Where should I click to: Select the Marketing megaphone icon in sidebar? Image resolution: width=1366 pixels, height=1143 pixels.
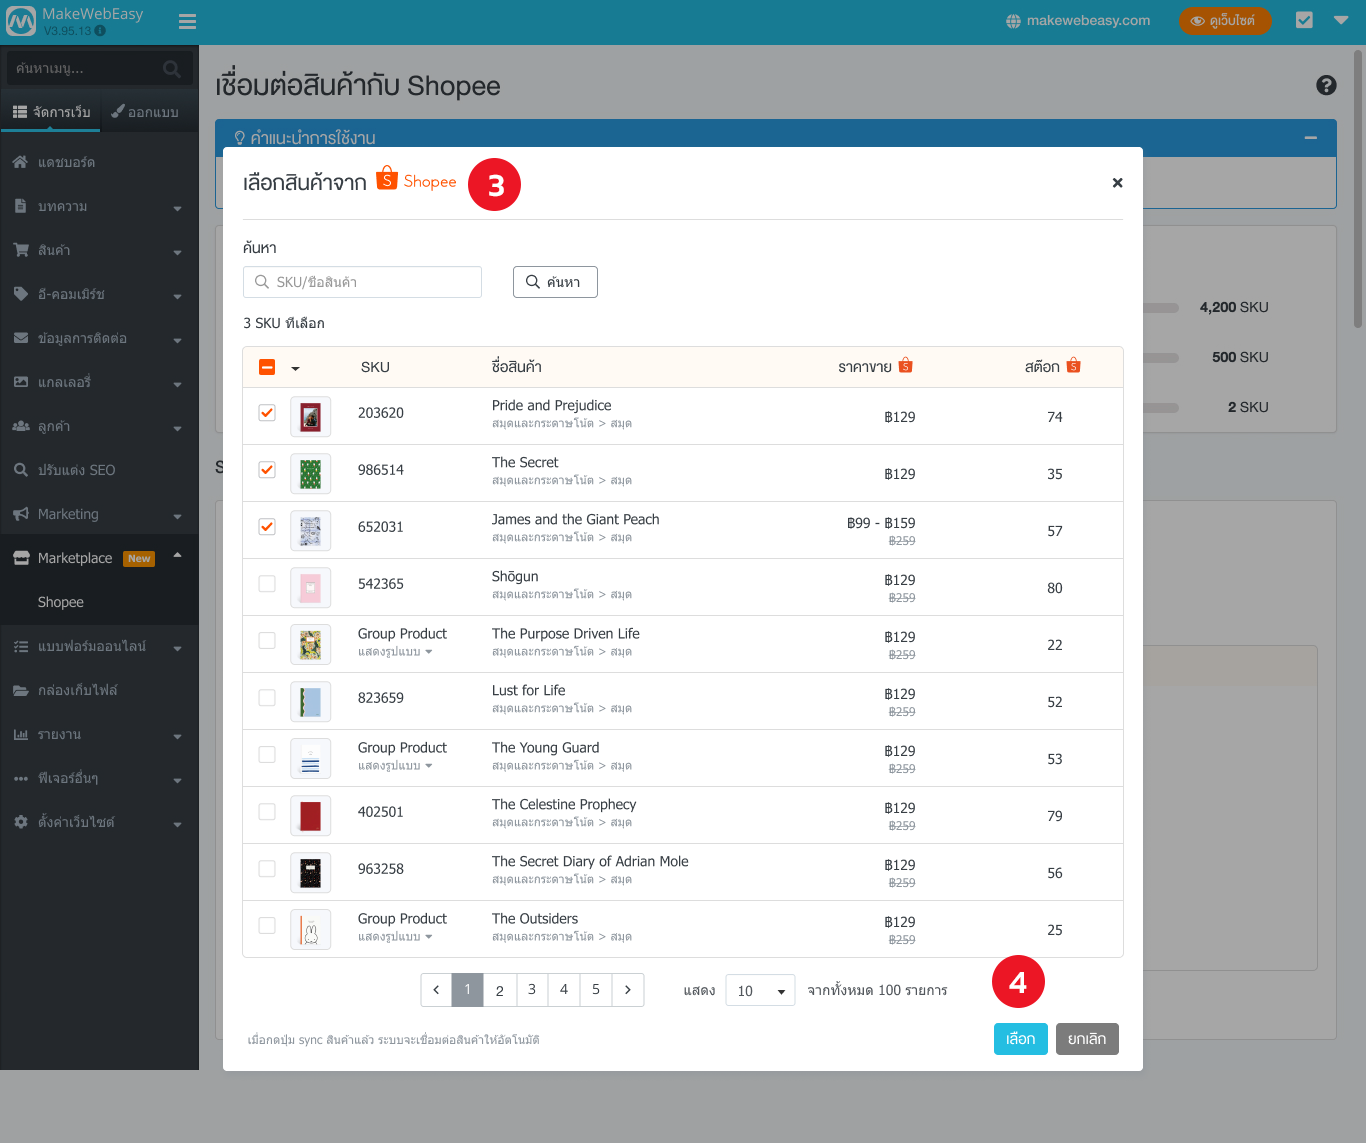point(20,513)
